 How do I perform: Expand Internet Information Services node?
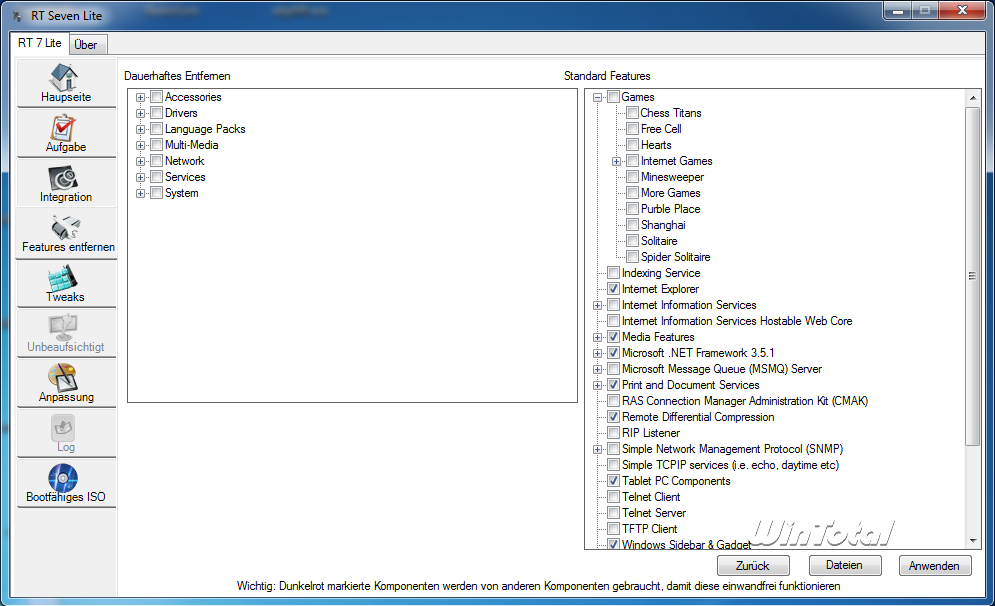pos(597,305)
